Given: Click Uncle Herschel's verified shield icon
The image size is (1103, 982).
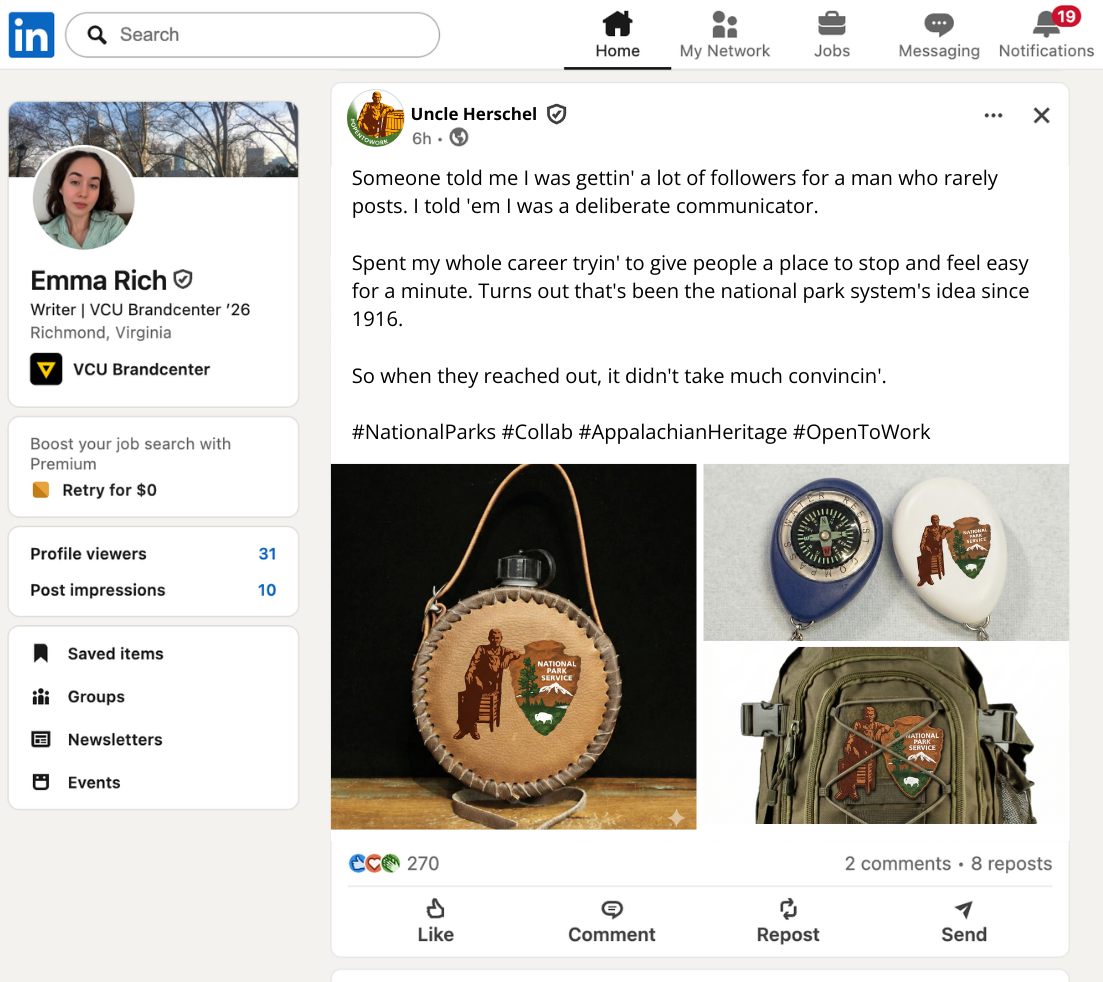Looking at the screenshot, I should (x=556, y=114).
